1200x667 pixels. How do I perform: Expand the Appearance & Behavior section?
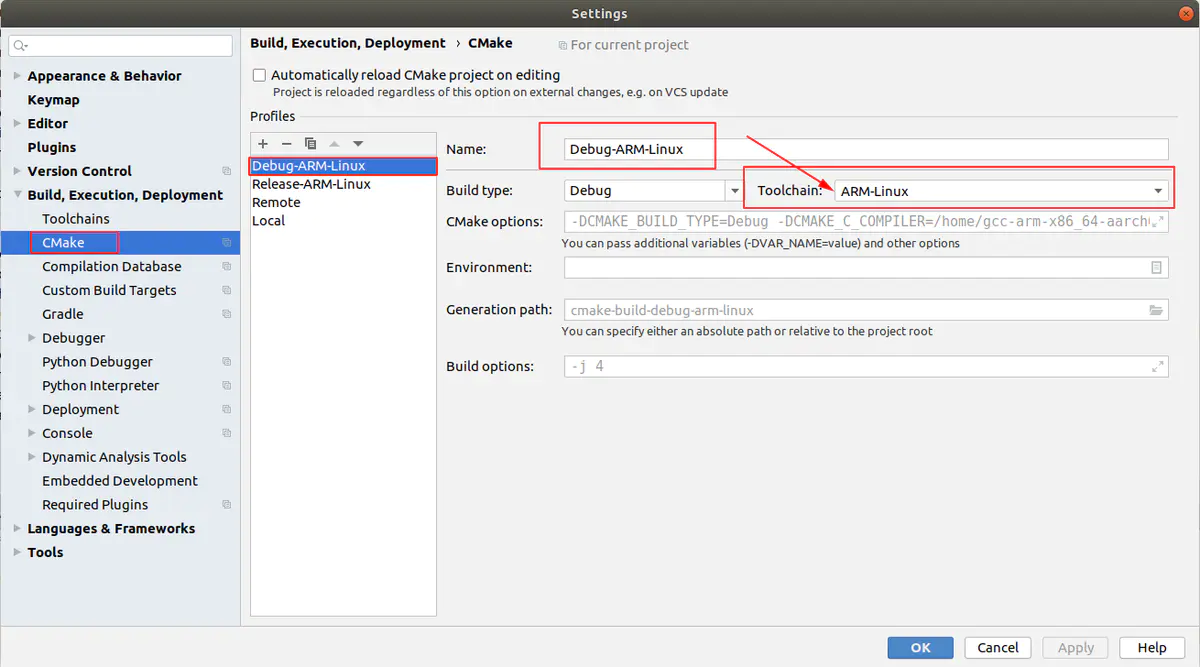(17, 76)
